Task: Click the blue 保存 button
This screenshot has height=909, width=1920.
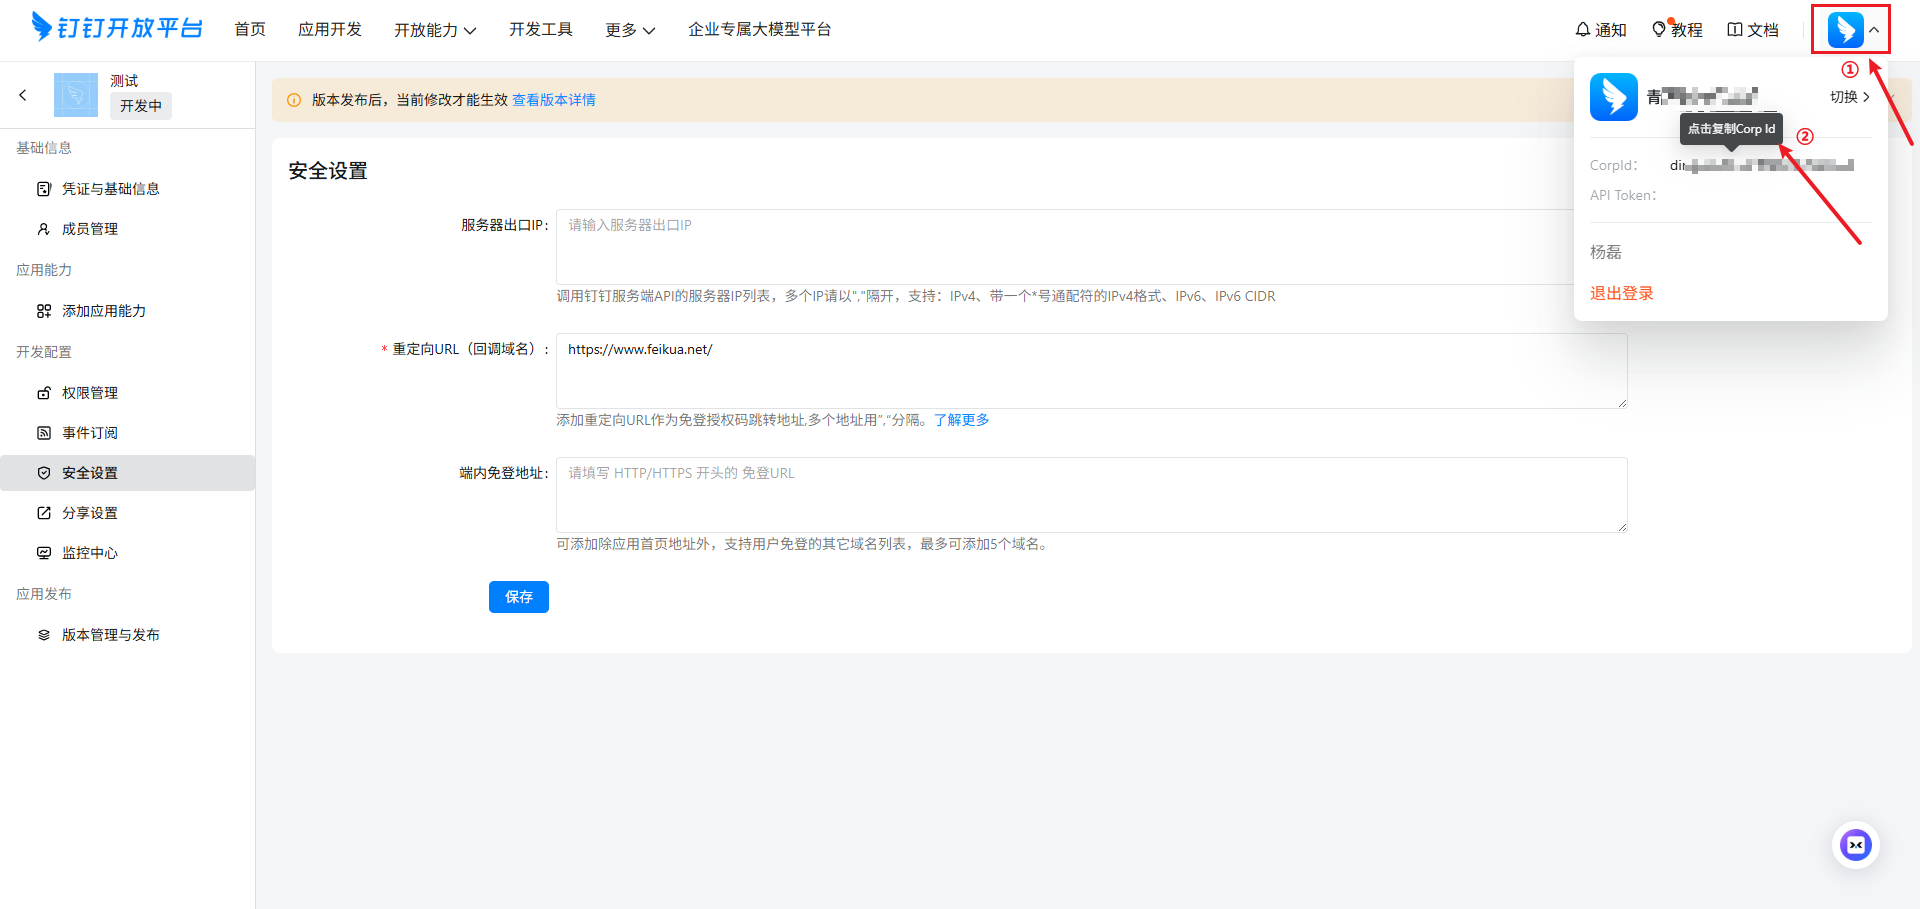Action: [x=518, y=597]
